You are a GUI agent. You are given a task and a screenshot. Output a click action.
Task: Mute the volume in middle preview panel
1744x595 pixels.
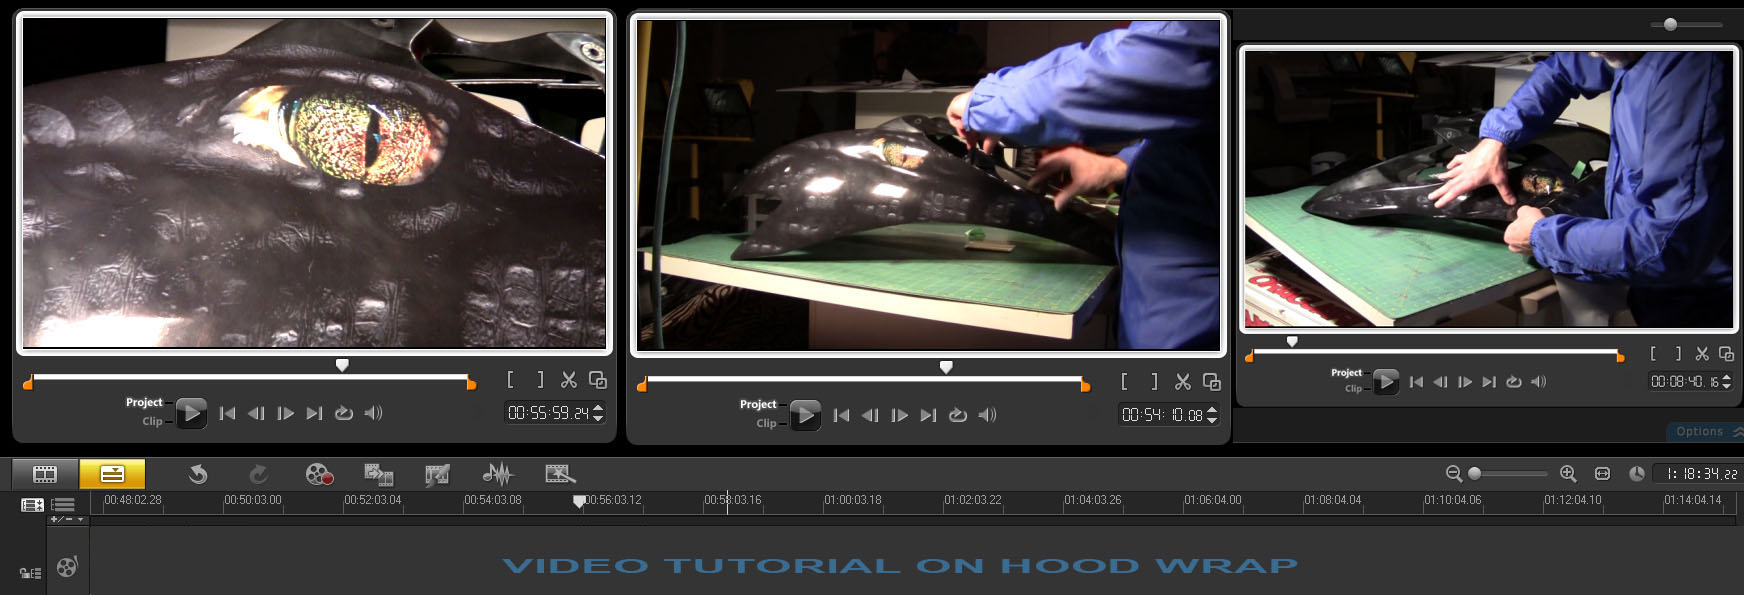(x=987, y=415)
